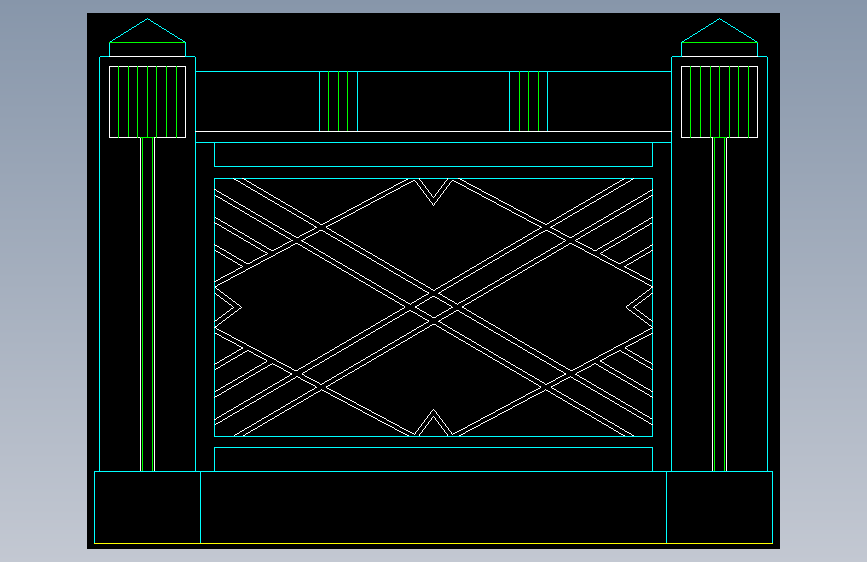Click the left base block under the pillar
This screenshot has height=562, width=867.
148,507
